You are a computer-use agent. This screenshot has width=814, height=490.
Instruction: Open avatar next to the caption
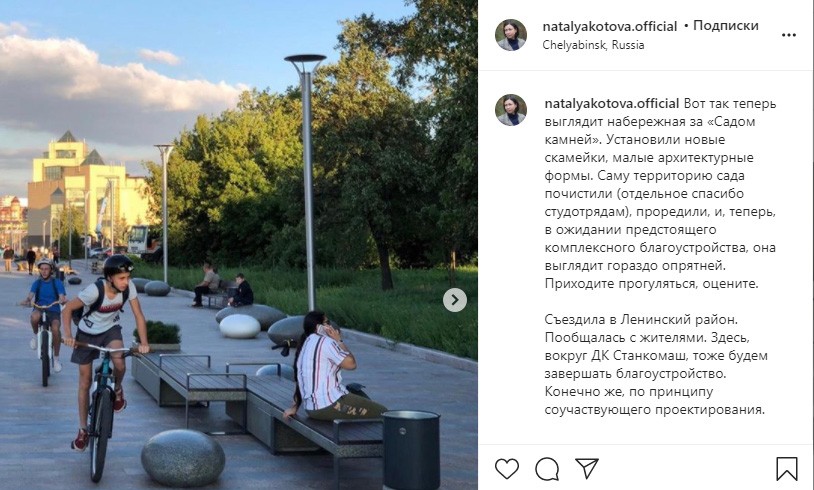tap(511, 110)
